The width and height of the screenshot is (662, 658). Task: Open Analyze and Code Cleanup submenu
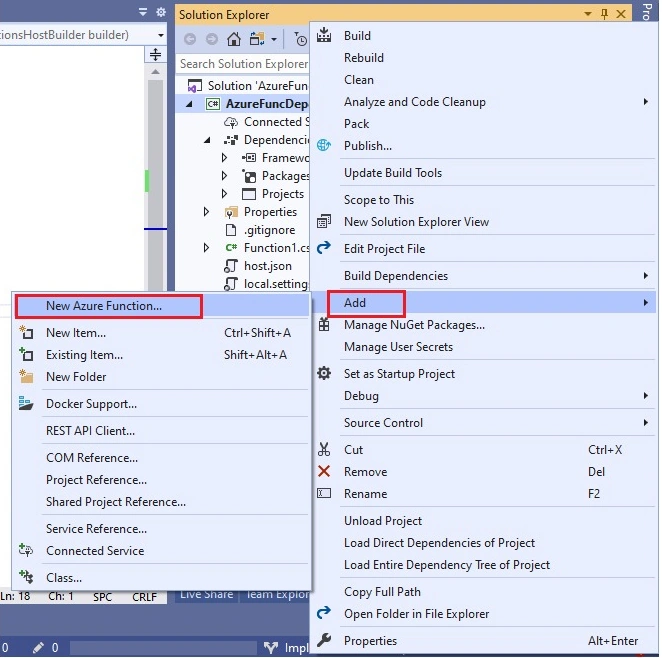click(483, 102)
